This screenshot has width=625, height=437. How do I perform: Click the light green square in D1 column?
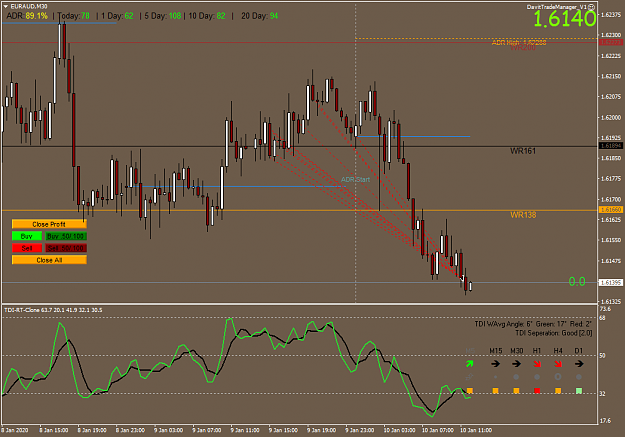point(579,391)
